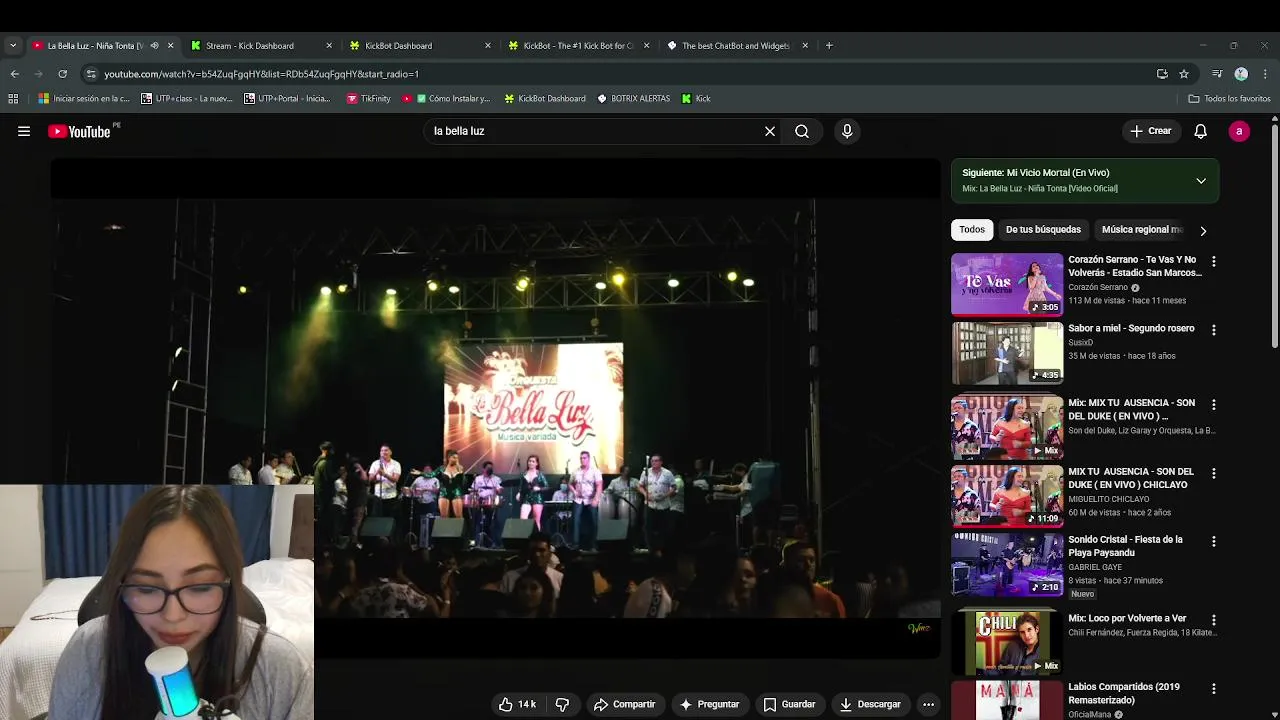Open Sonido Cristal video thumbnail
The image size is (1280, 720).
coord(1007,564)
